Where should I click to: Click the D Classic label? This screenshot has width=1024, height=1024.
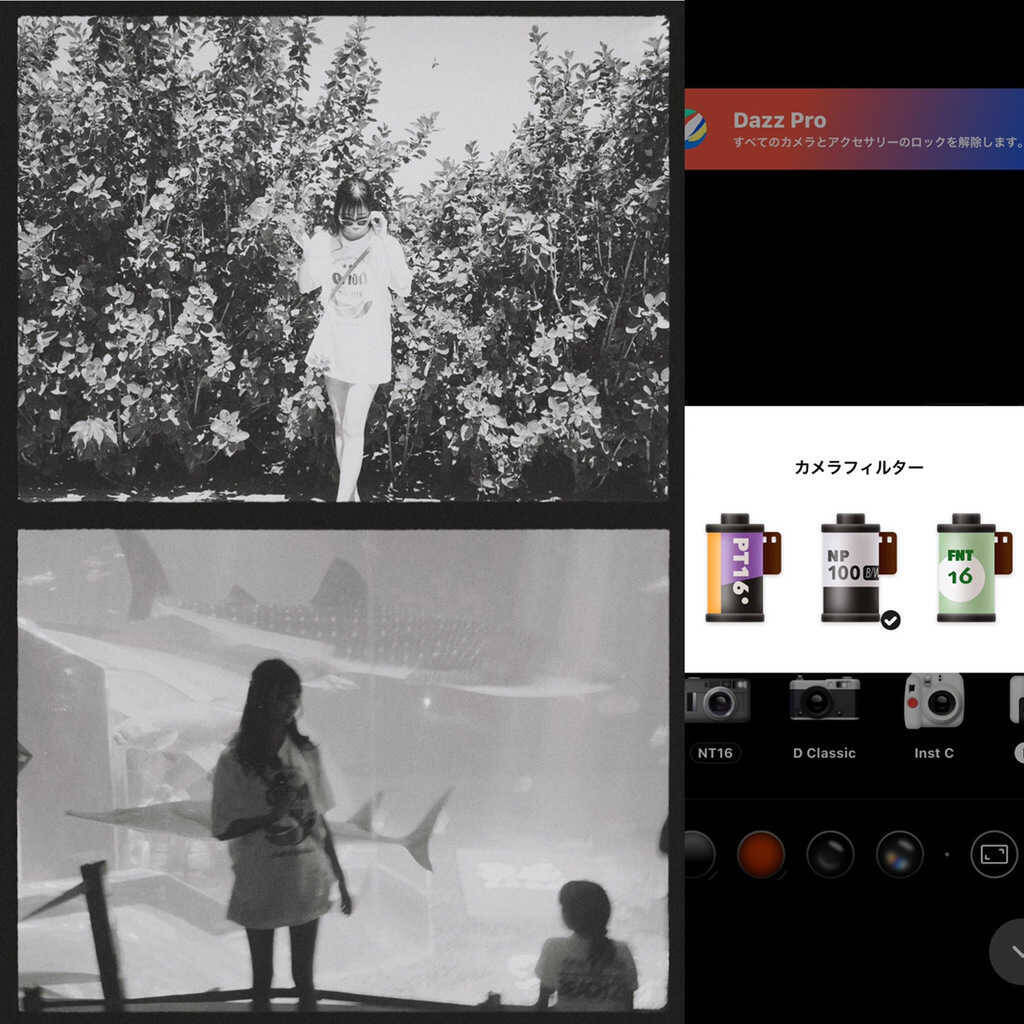pos(824,753)
